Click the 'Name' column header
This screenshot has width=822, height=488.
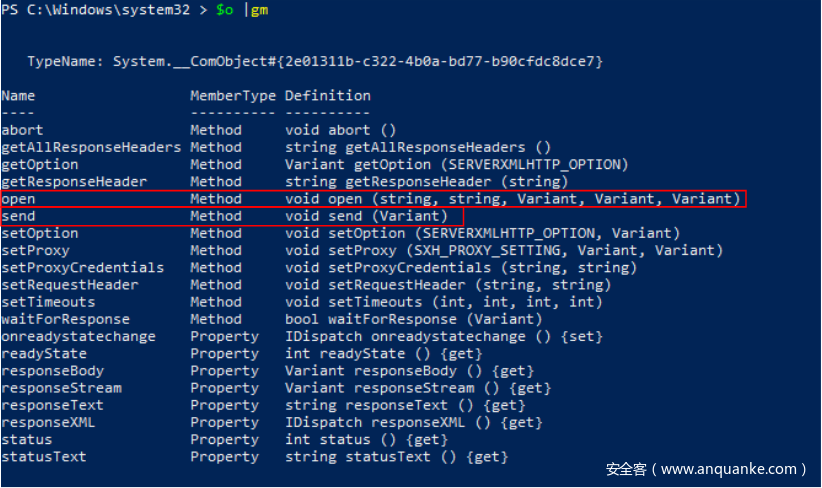[18, 96]
